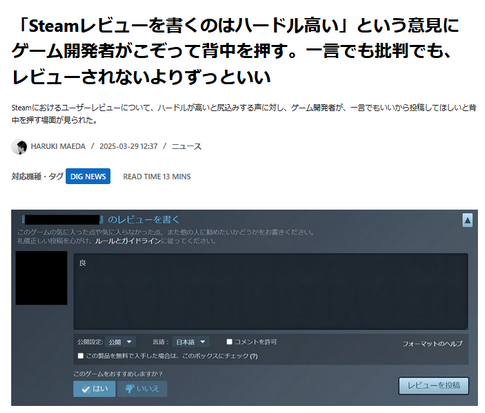485x413 pixels.
Task: Open ルールとガイドライン link
Action: tap(128, 241)
